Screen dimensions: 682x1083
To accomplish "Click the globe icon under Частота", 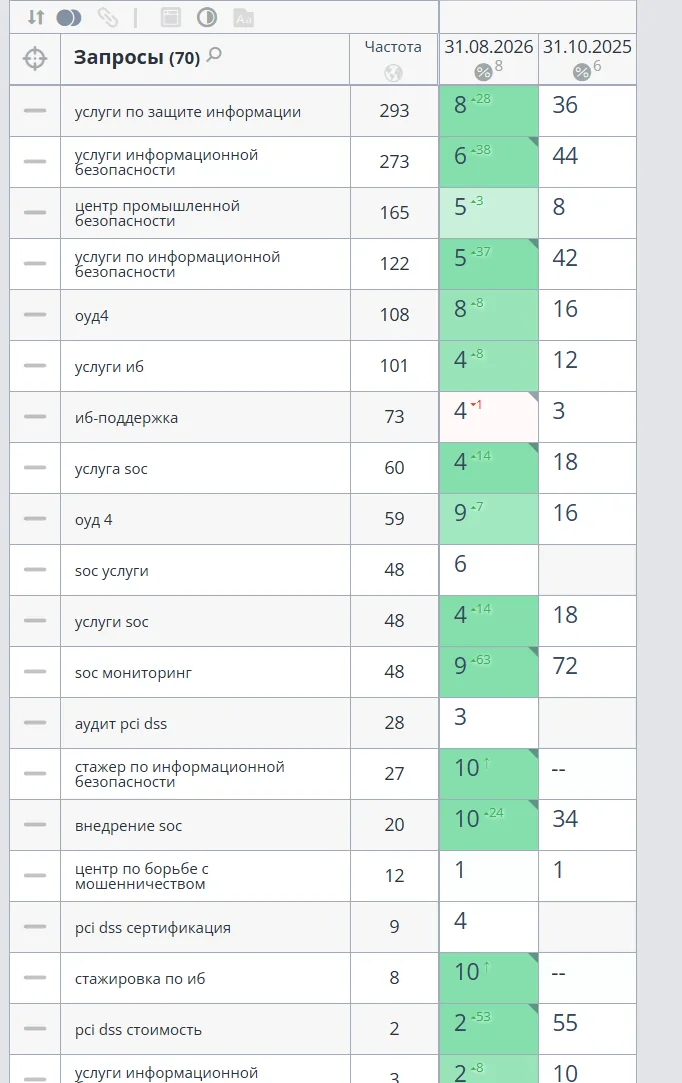I will click(x=394, y=73).
